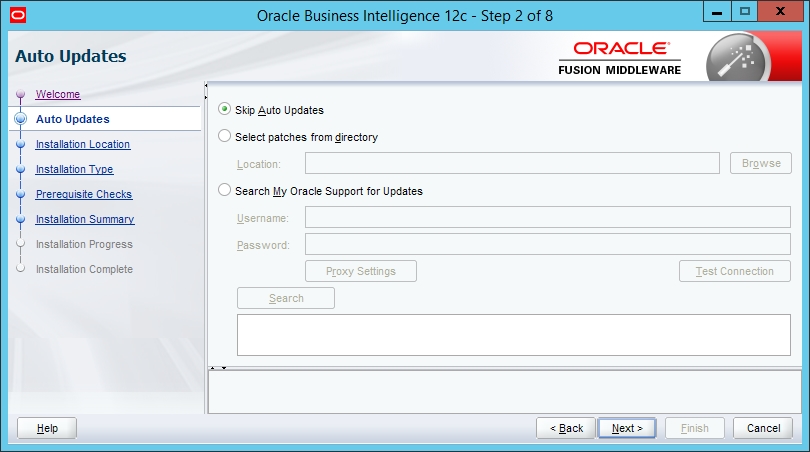The width and height of the screenshot is (810, 452).
Task: Click the installer wizard wand icon
Action: point(738,57)
